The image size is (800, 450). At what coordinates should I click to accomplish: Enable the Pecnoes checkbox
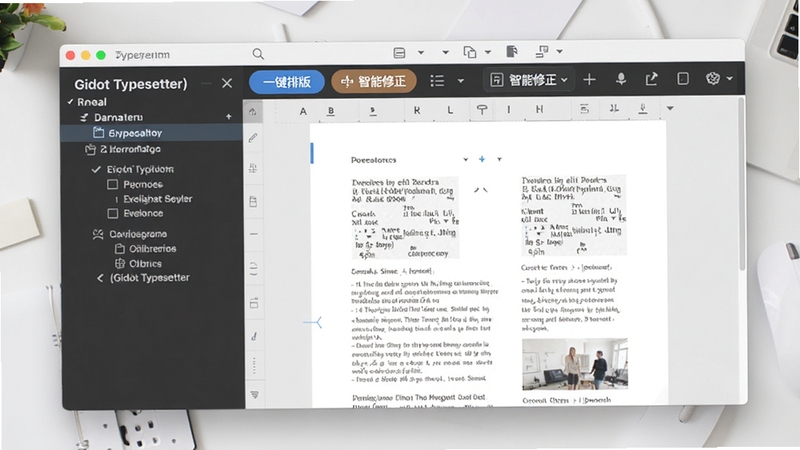(x=113, y=184)
